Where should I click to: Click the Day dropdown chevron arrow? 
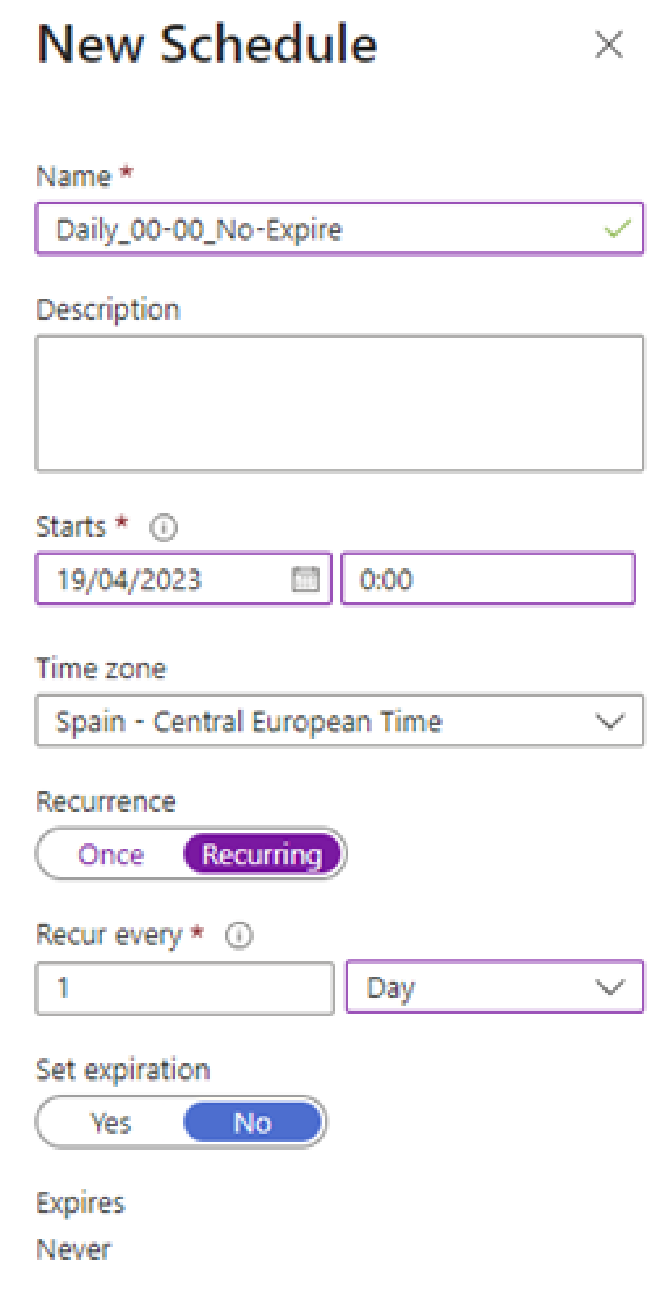pos(609,988)
